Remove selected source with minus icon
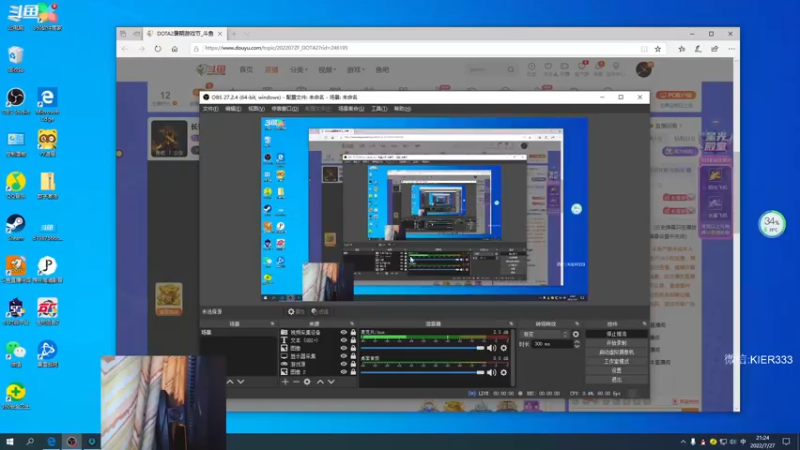 [296, 382]
